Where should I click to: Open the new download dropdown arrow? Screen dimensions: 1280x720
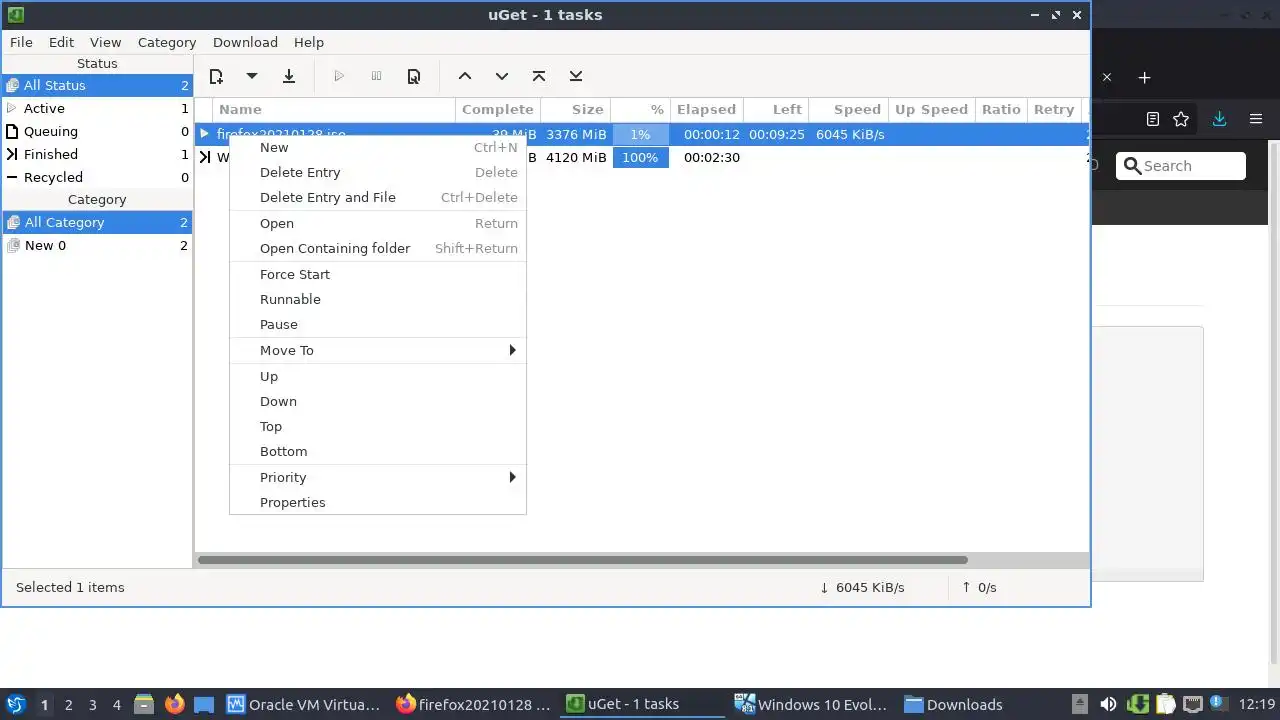tap(252, 76)
